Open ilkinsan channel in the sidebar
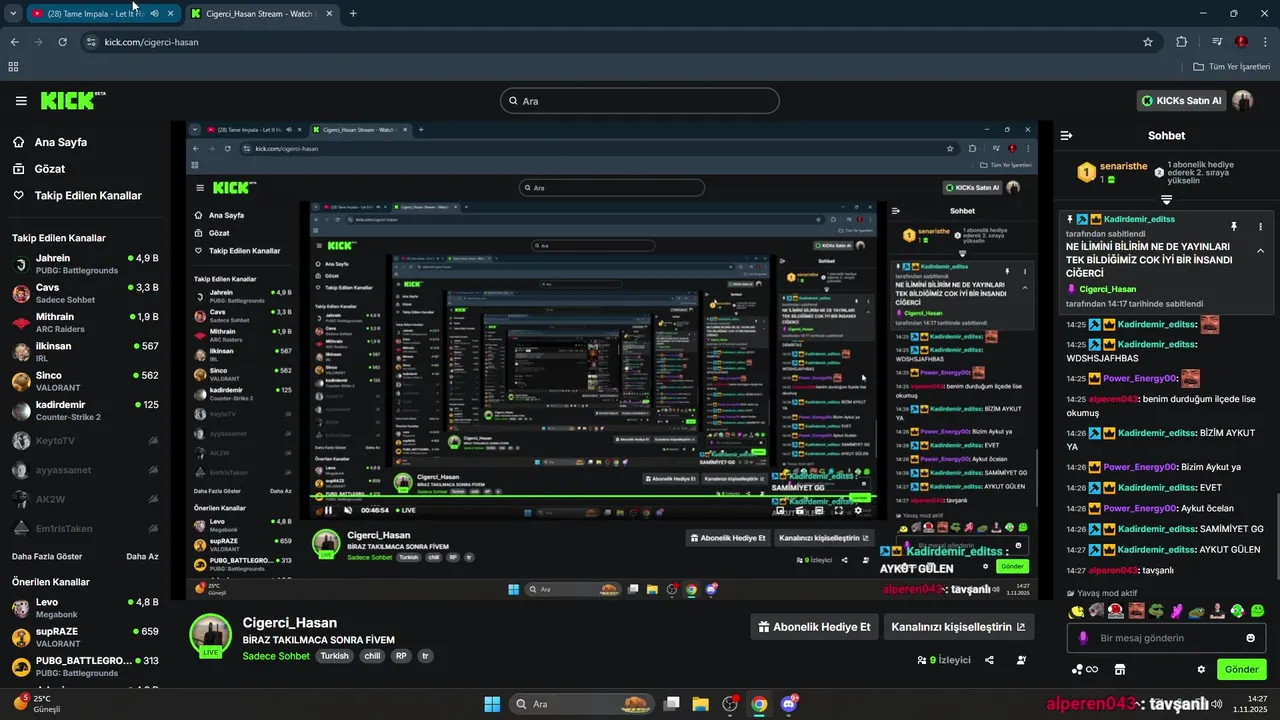Viewport: 1280px width, 720px height. (84, 352)
